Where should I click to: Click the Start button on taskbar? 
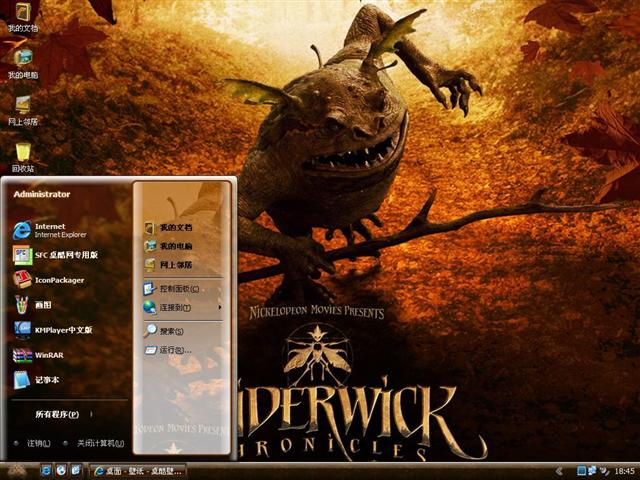click(x=16, y=471)
